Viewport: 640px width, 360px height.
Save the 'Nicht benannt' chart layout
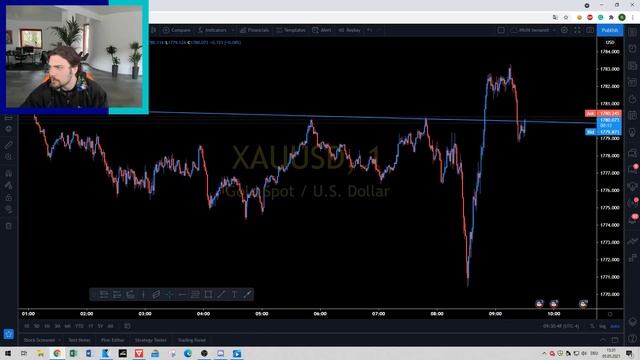coord(530,30)
